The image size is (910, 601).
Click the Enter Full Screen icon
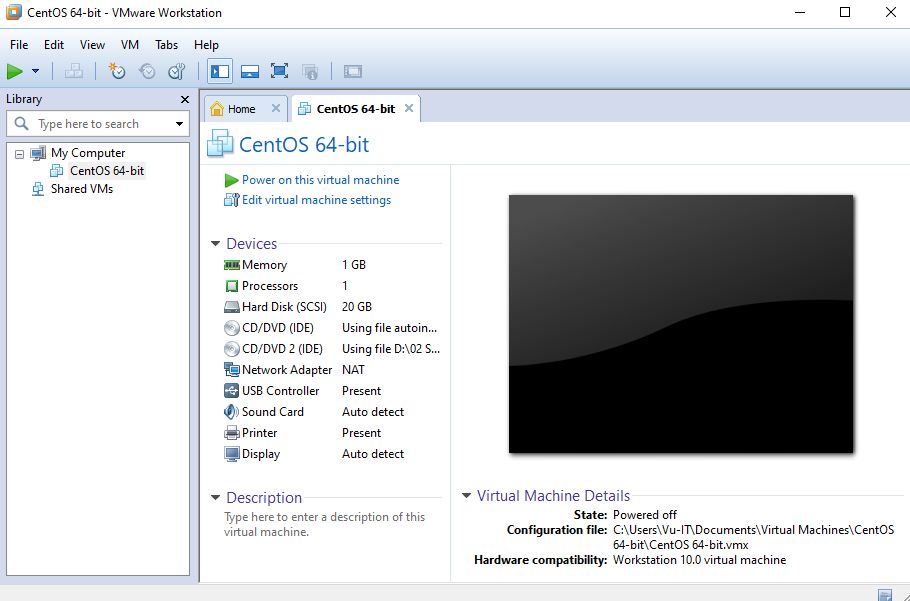(x=279, y=71)
